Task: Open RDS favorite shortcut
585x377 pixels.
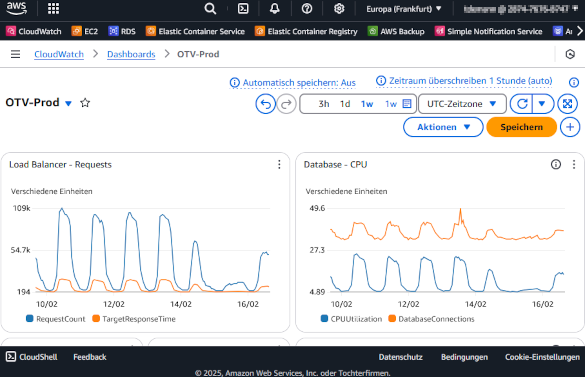Action: [122, 31]
